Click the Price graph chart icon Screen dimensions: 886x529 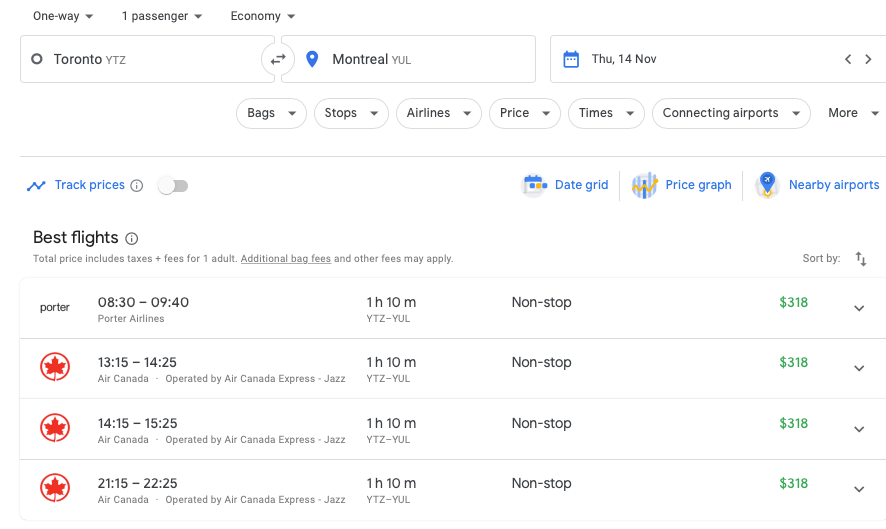[645, 185]
